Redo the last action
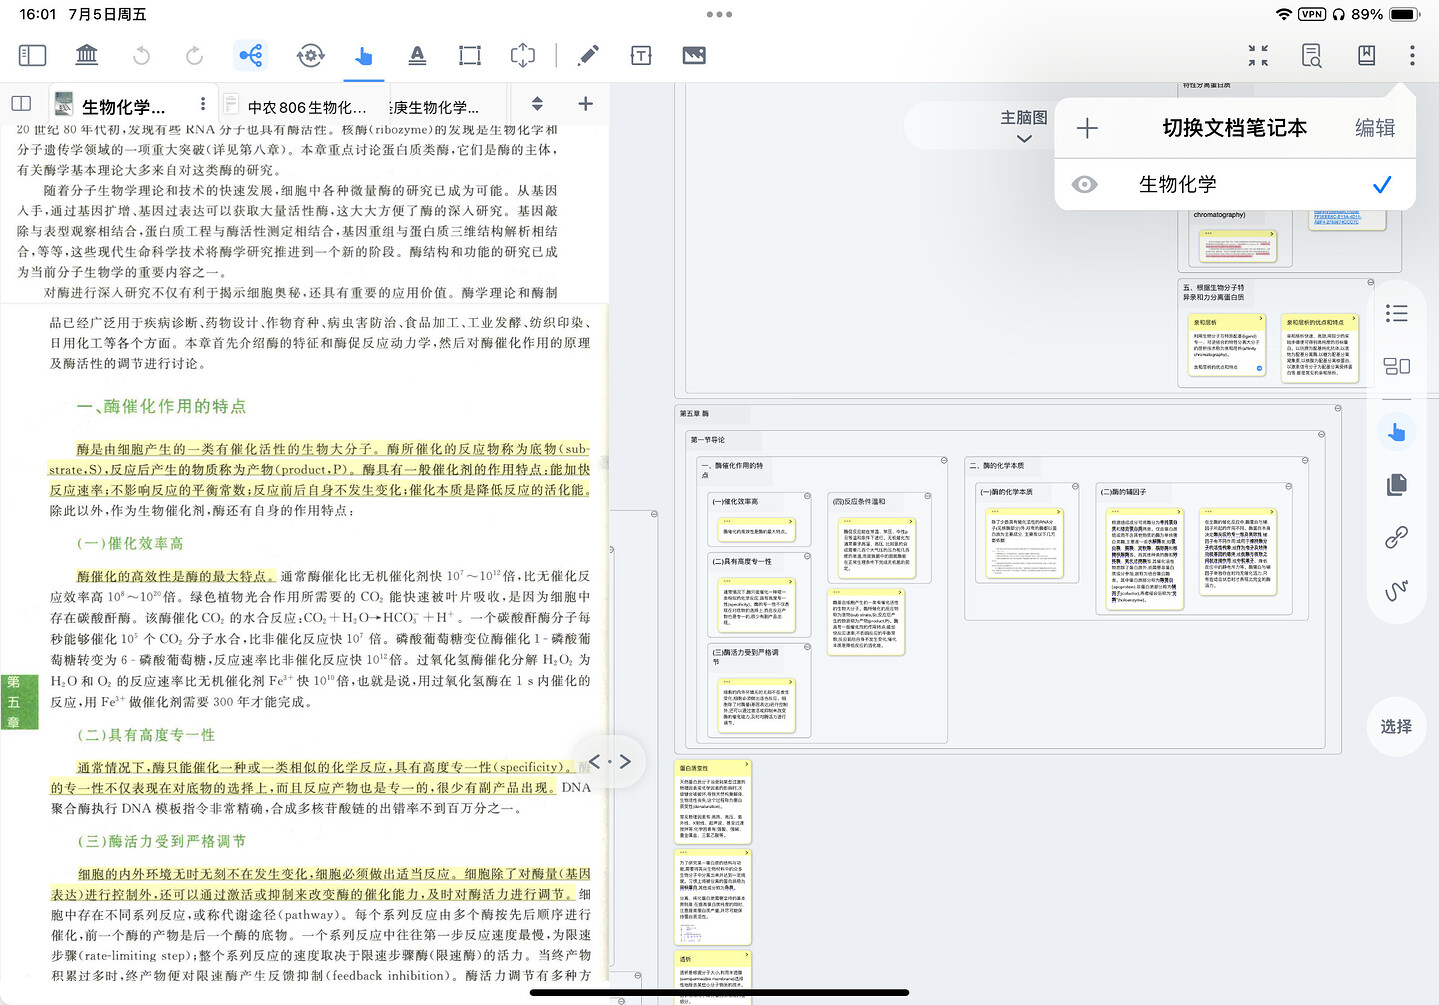Screen dimensions: 1439x1005 (195, 55)
